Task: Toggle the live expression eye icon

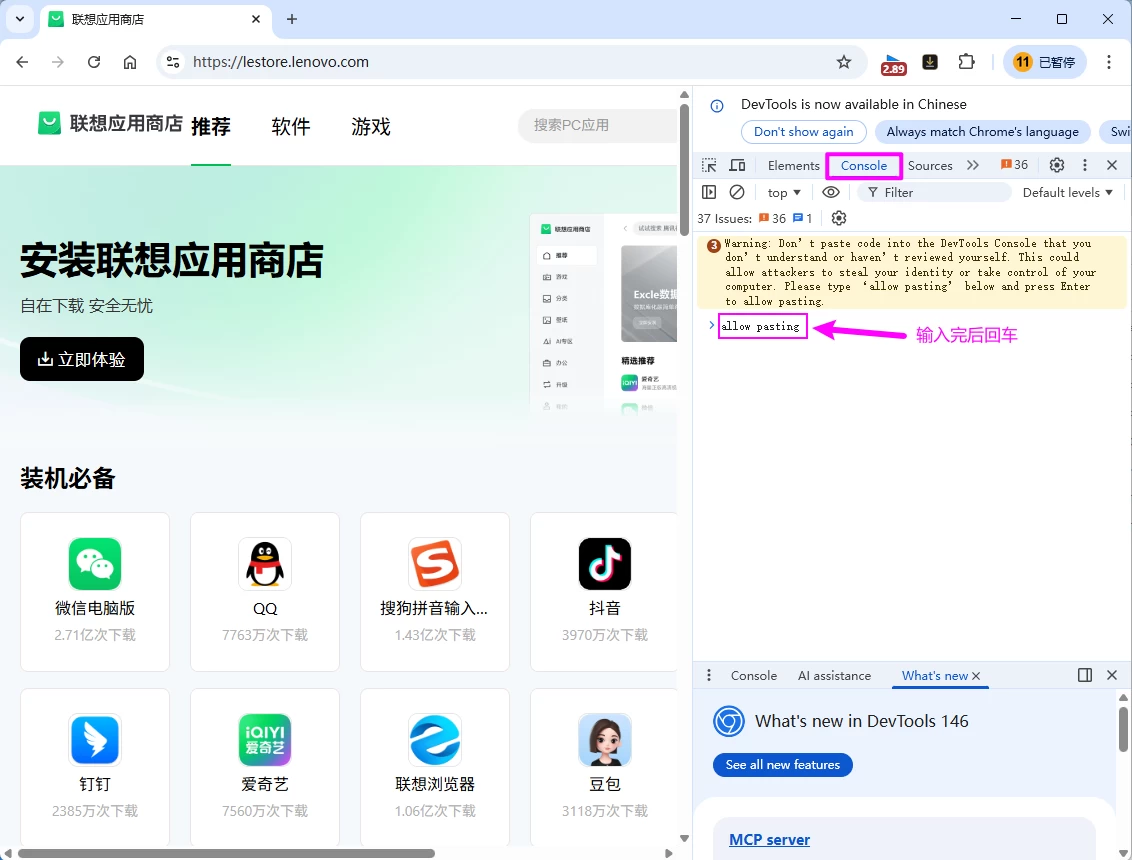Action: 831,192
